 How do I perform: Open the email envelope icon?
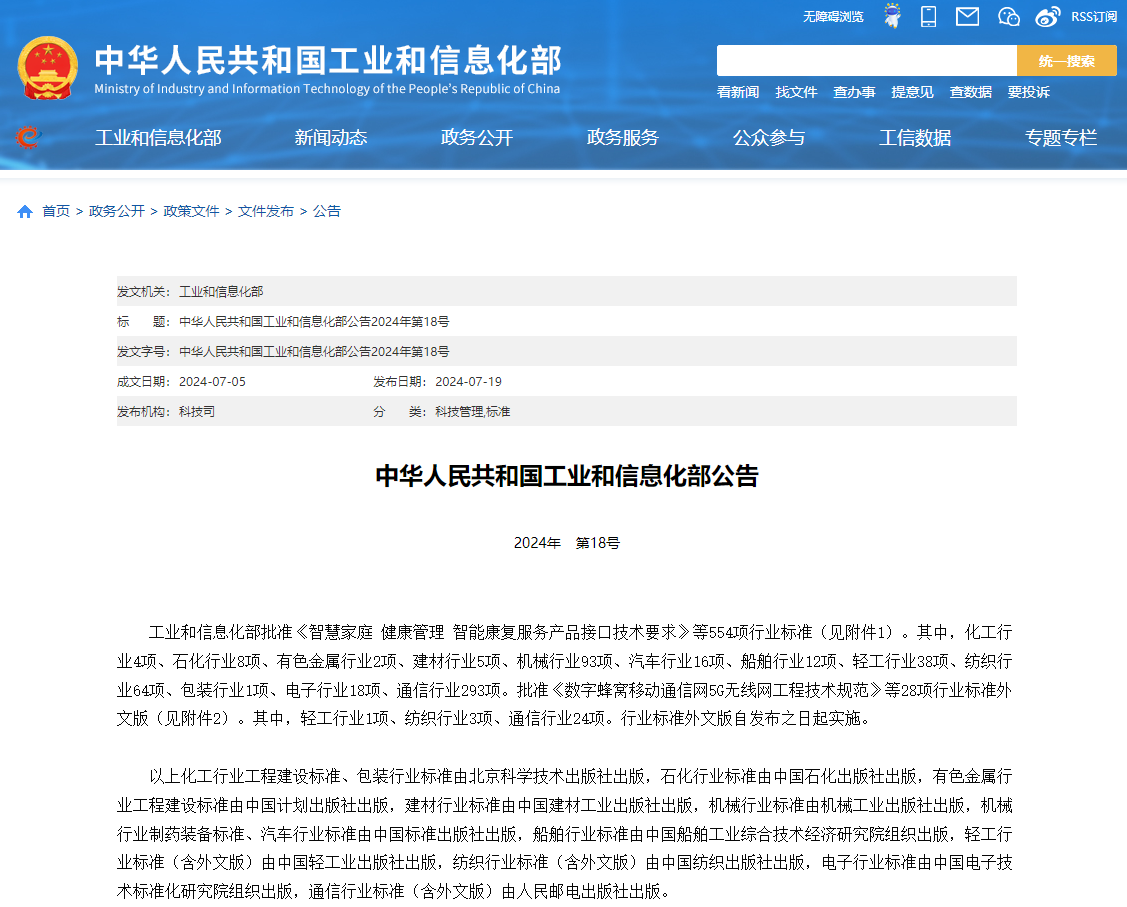point(967,16)
